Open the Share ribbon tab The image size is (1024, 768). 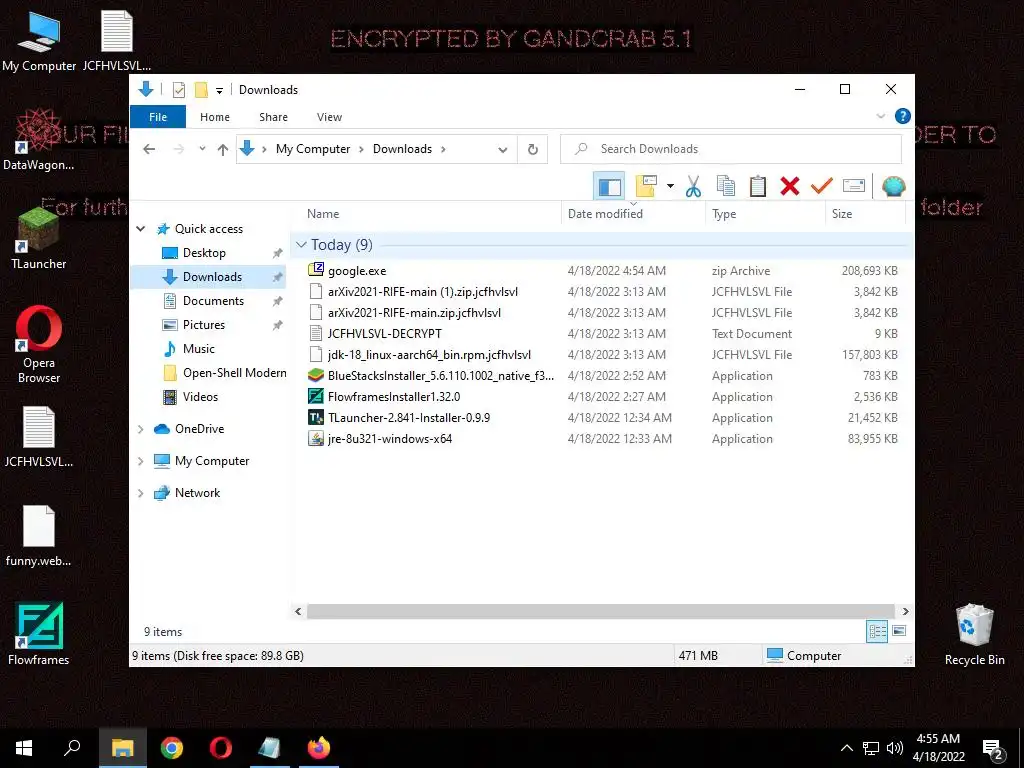click(x=273, y=117)
